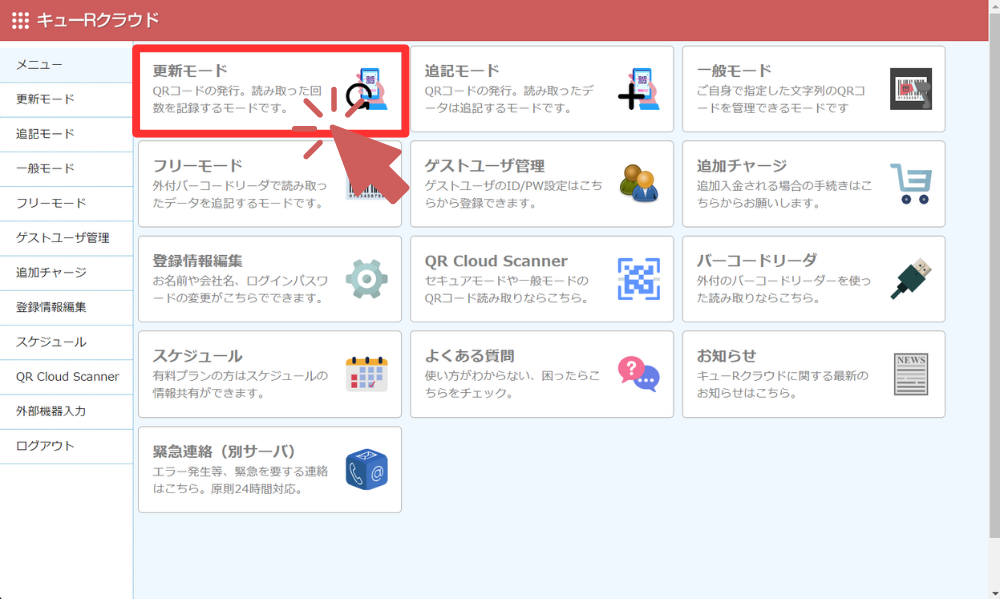Click description text 外付のバーコードリーダーを使っ
Image resolution: width=1000 pixels, height=600 pixels.
tap(783, 281)
